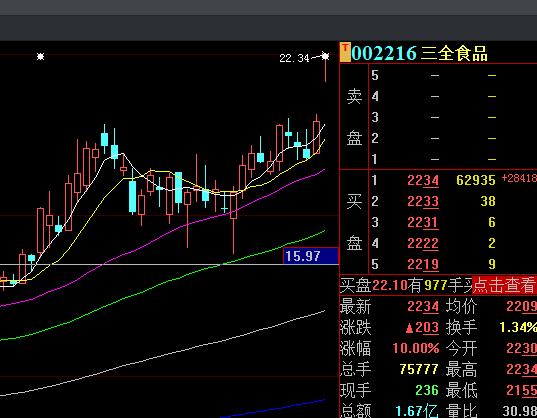Click the last candlestick at 22.34 high
537x418 pixels.
tap(325, 68)
